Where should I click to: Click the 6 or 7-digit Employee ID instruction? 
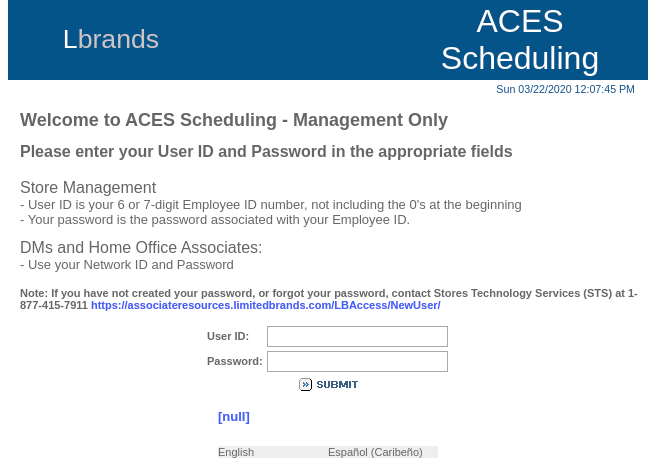271,205
